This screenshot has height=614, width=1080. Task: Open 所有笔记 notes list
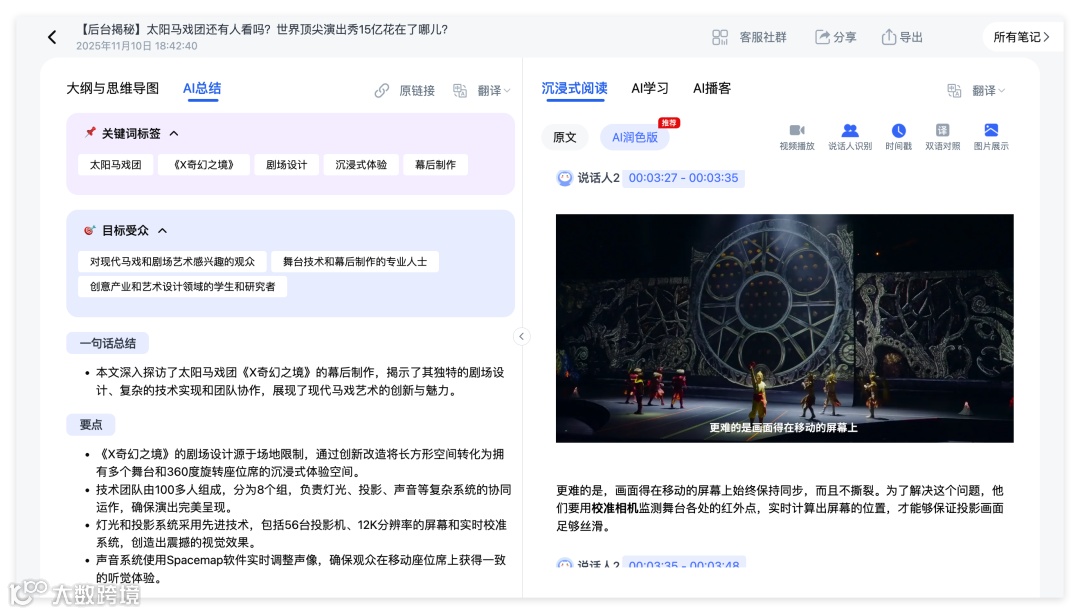pyautogui.click(x=1021, y=37)
